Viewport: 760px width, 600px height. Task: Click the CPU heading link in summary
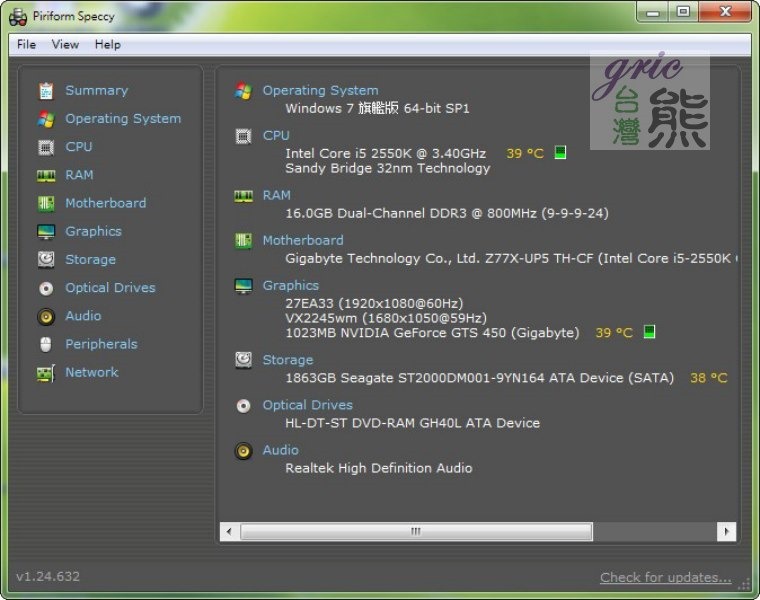[x=276, y=136]
